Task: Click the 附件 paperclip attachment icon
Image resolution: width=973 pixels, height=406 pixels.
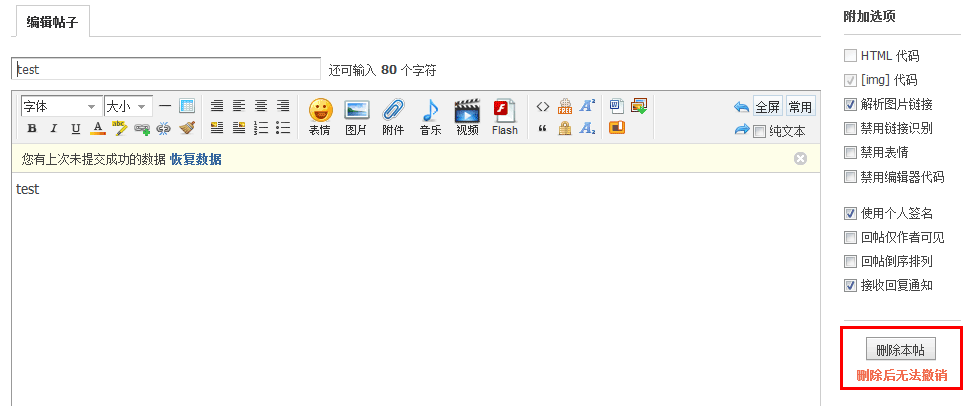Action: (393, 116)
